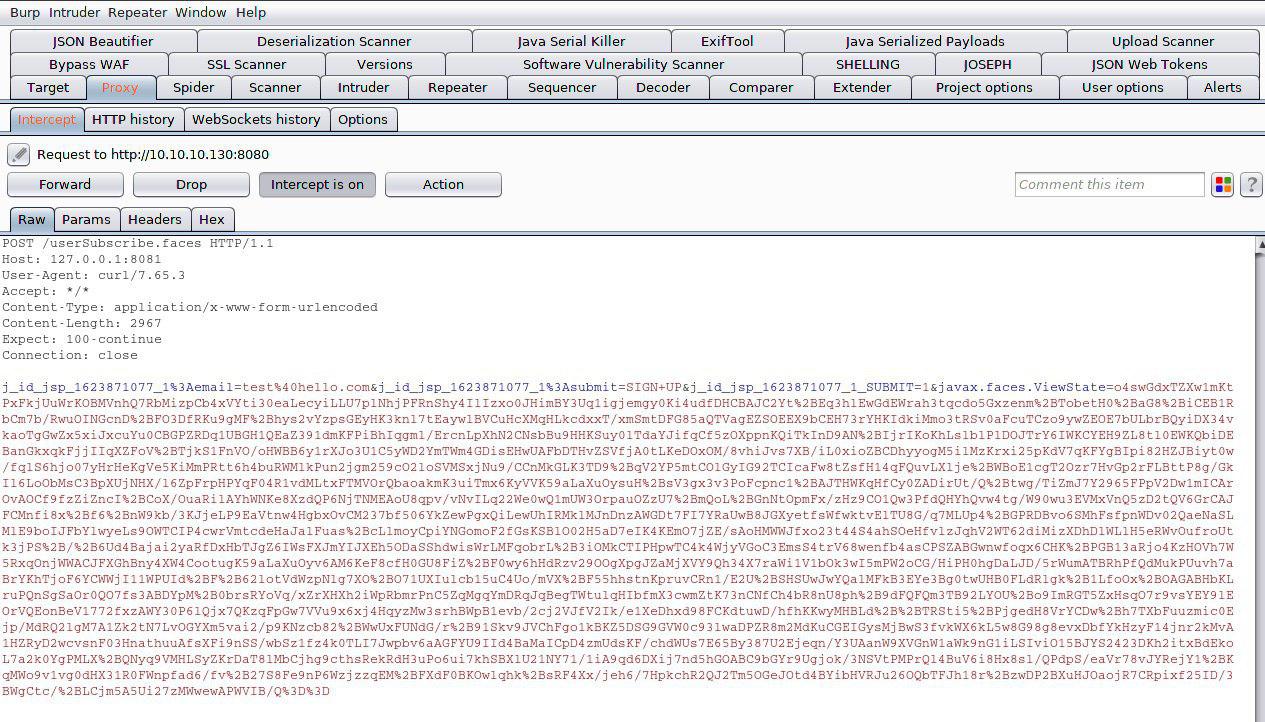Click the Accept: */* header line

click(x=45, y=291)
